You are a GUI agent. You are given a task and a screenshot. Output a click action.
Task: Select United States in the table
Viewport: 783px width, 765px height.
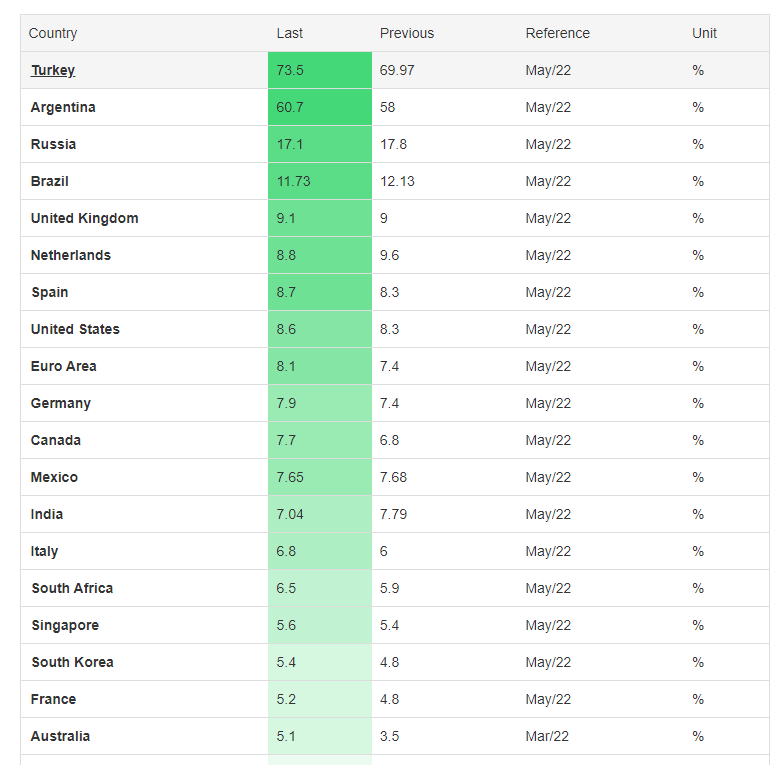point(75,329)
